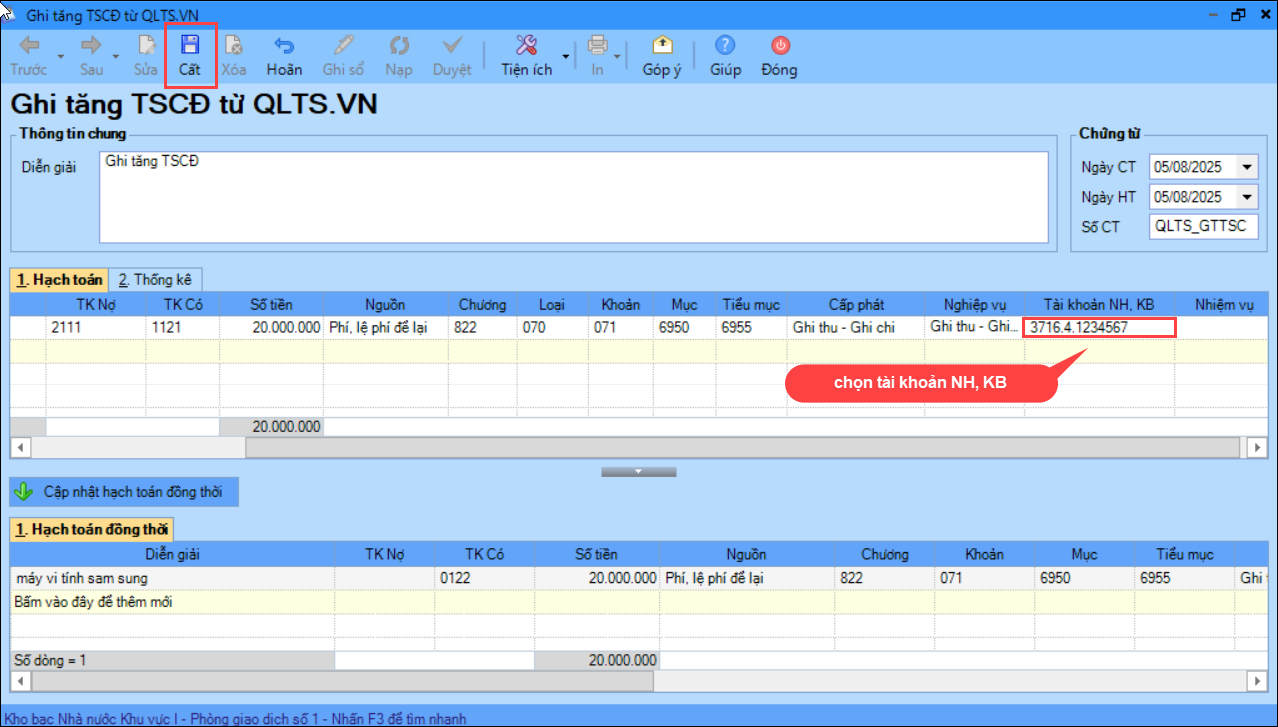Open the Ngày HT date dropdown

[1248, 197]
